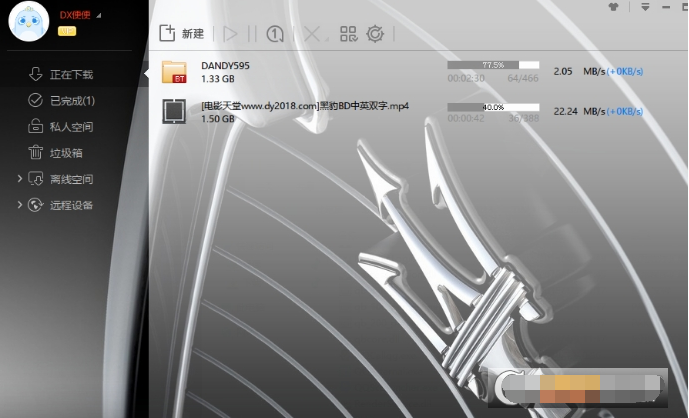Screen dimensions: 689x418
Task: Click the 22.24 MB/s speed value
Action: pyautogui.click(x=579, y=112)
